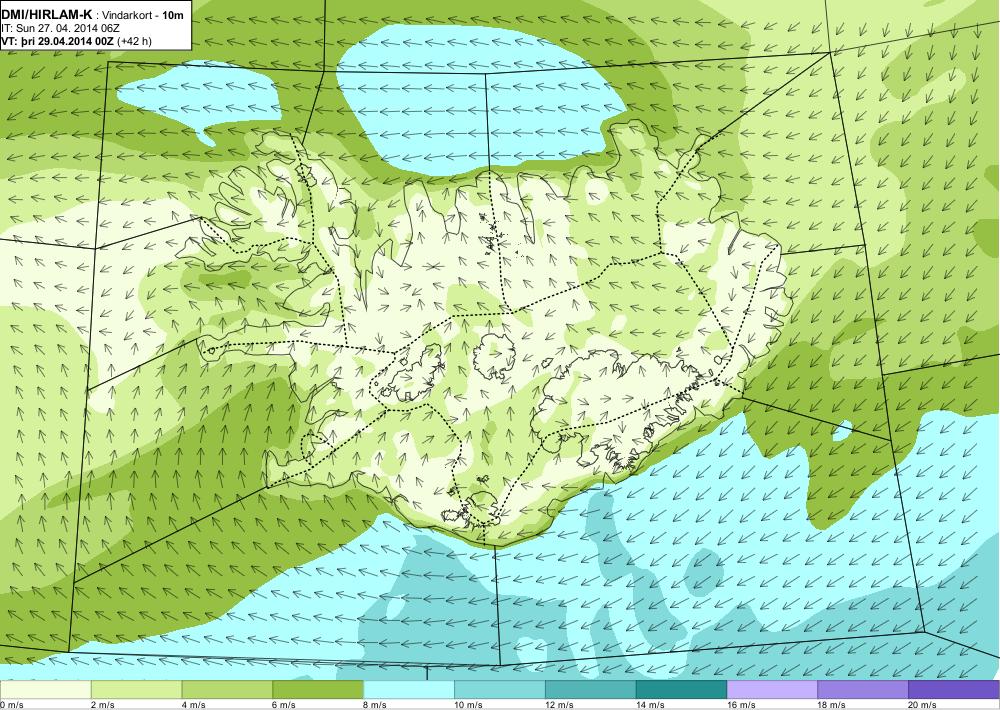Screen dimensions: 1000x710
Task: Click the legend swatch between 0 and 2 m/s
Action: (x=45, y=690)
